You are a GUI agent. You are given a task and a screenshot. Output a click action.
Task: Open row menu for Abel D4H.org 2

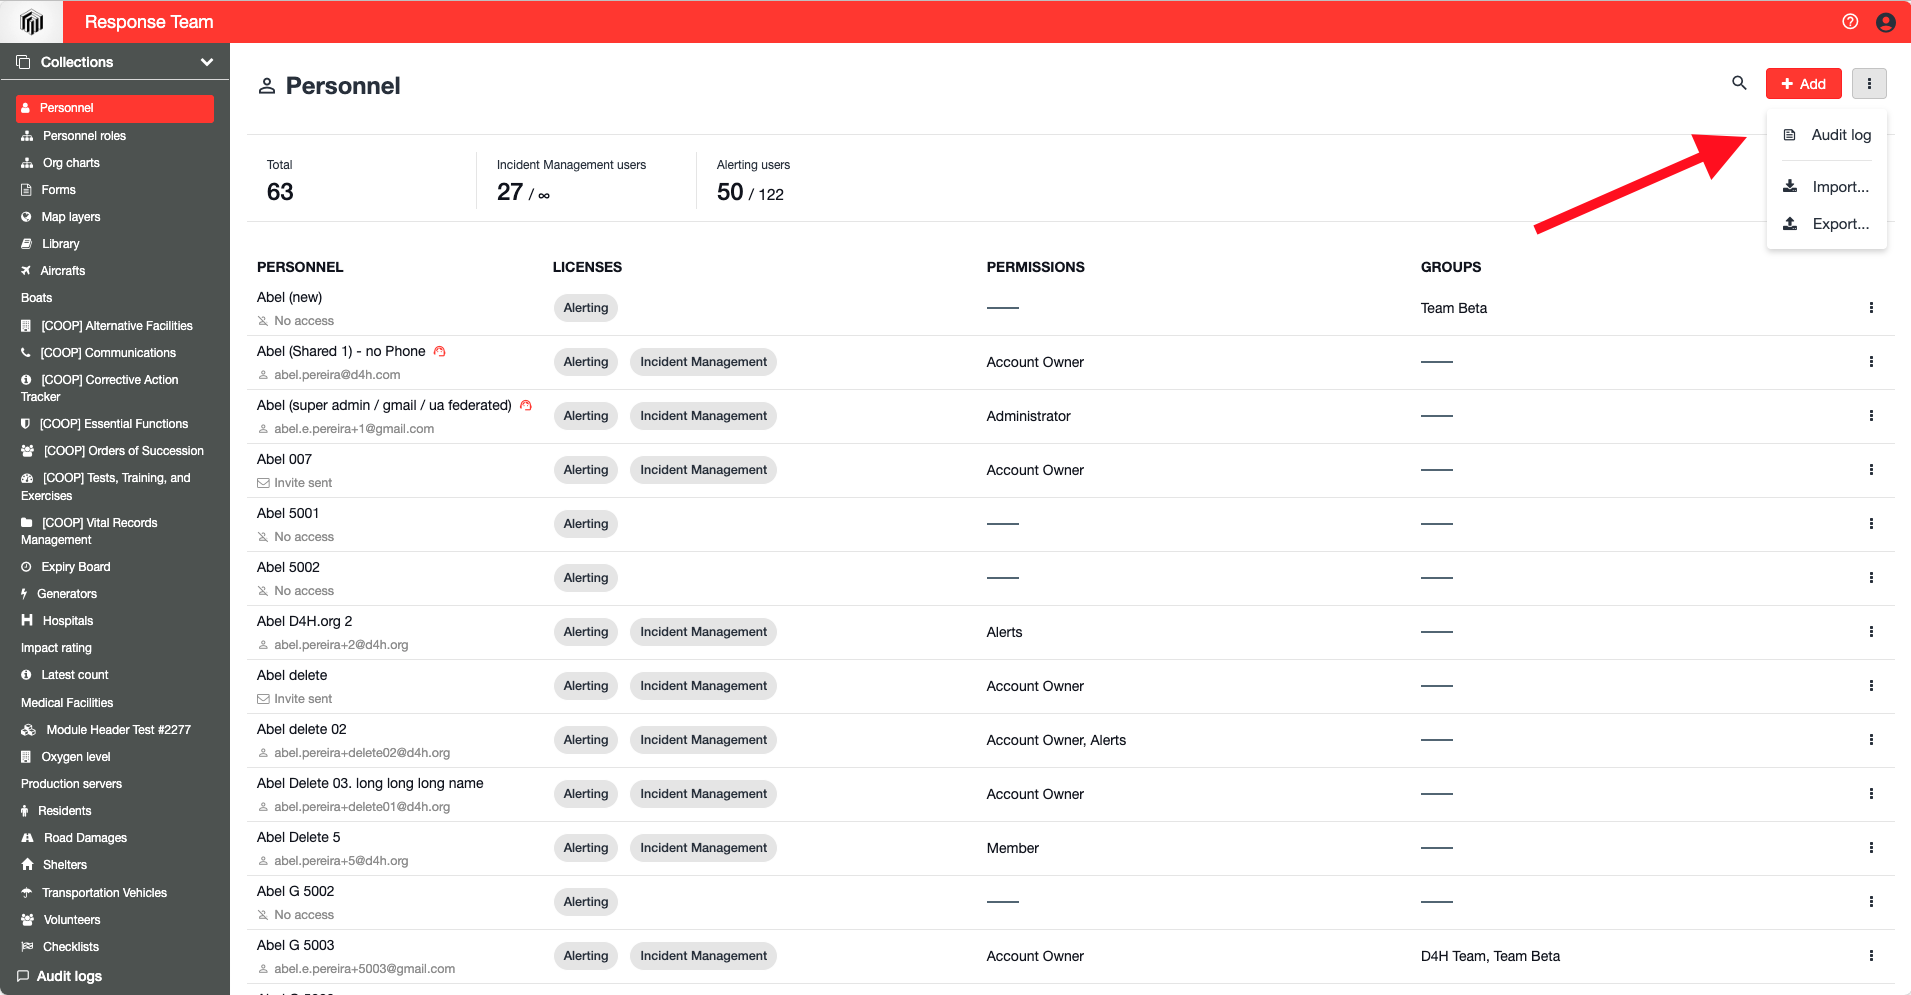(1871, 632)
